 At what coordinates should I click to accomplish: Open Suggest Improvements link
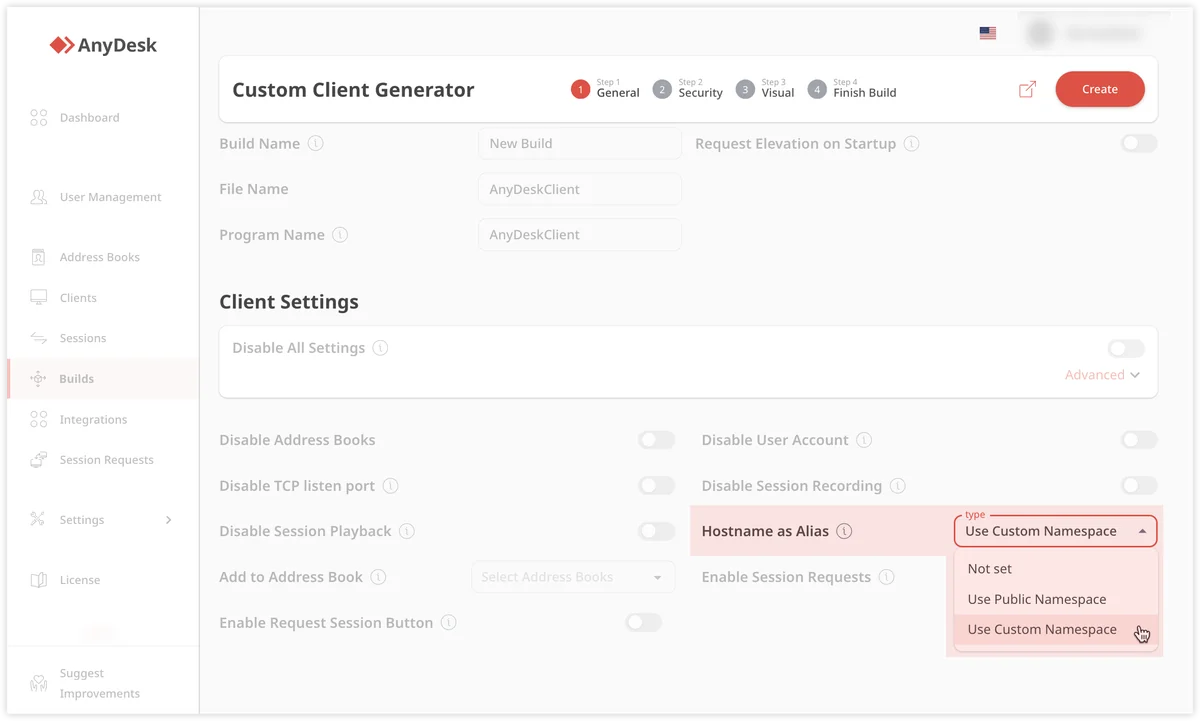(99, 684)
